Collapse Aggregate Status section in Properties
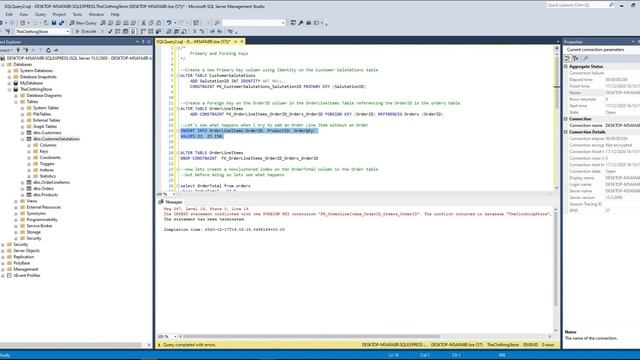Viewport: 640px width, 360px height. pyautogui.click(x=566, y=66)
